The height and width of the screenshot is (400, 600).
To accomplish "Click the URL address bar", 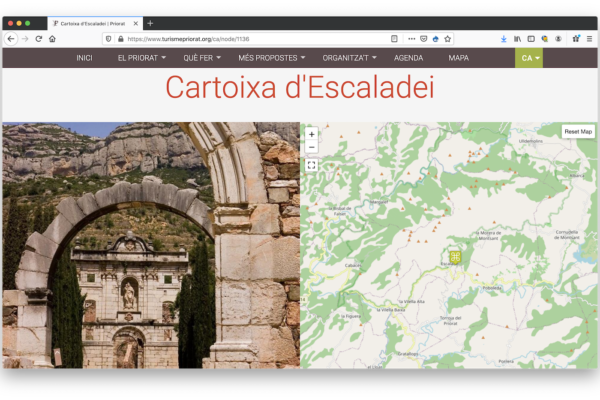I will pyautogui.click(x=260, y=39).
